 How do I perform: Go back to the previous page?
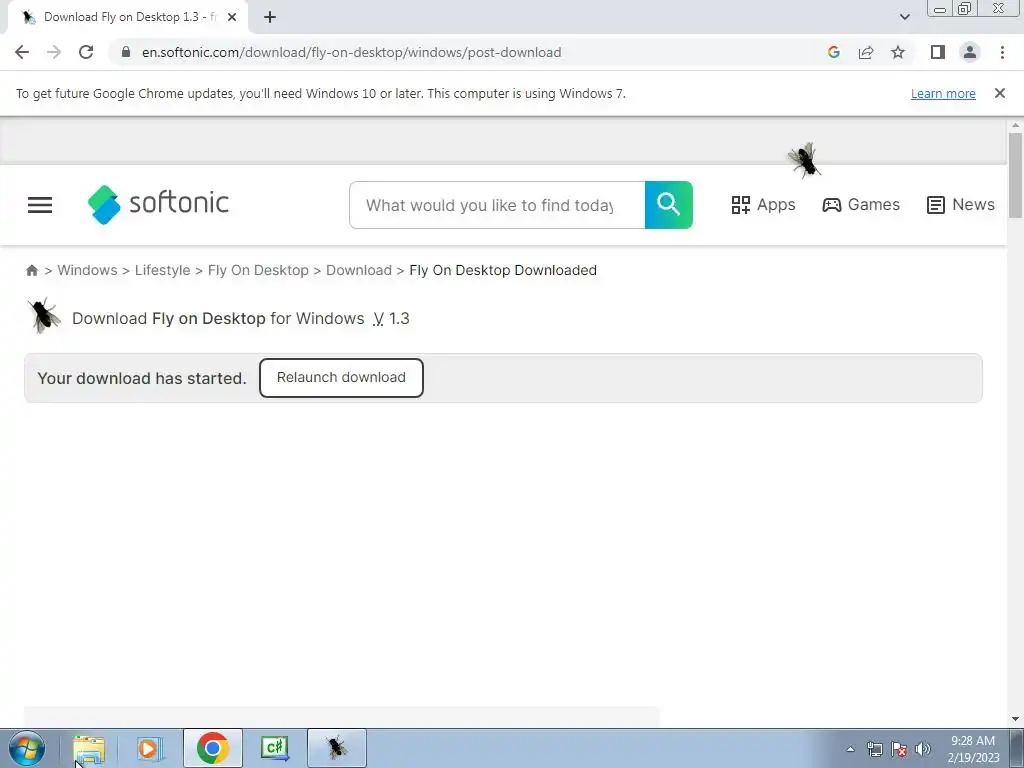(22, 52)
